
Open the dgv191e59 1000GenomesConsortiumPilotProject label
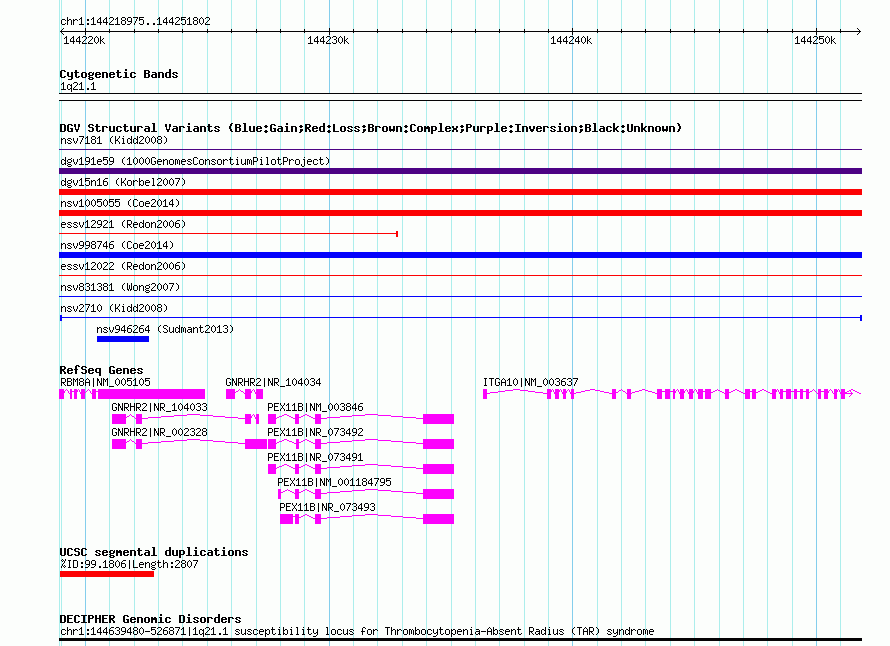click(x=195, y=161)
